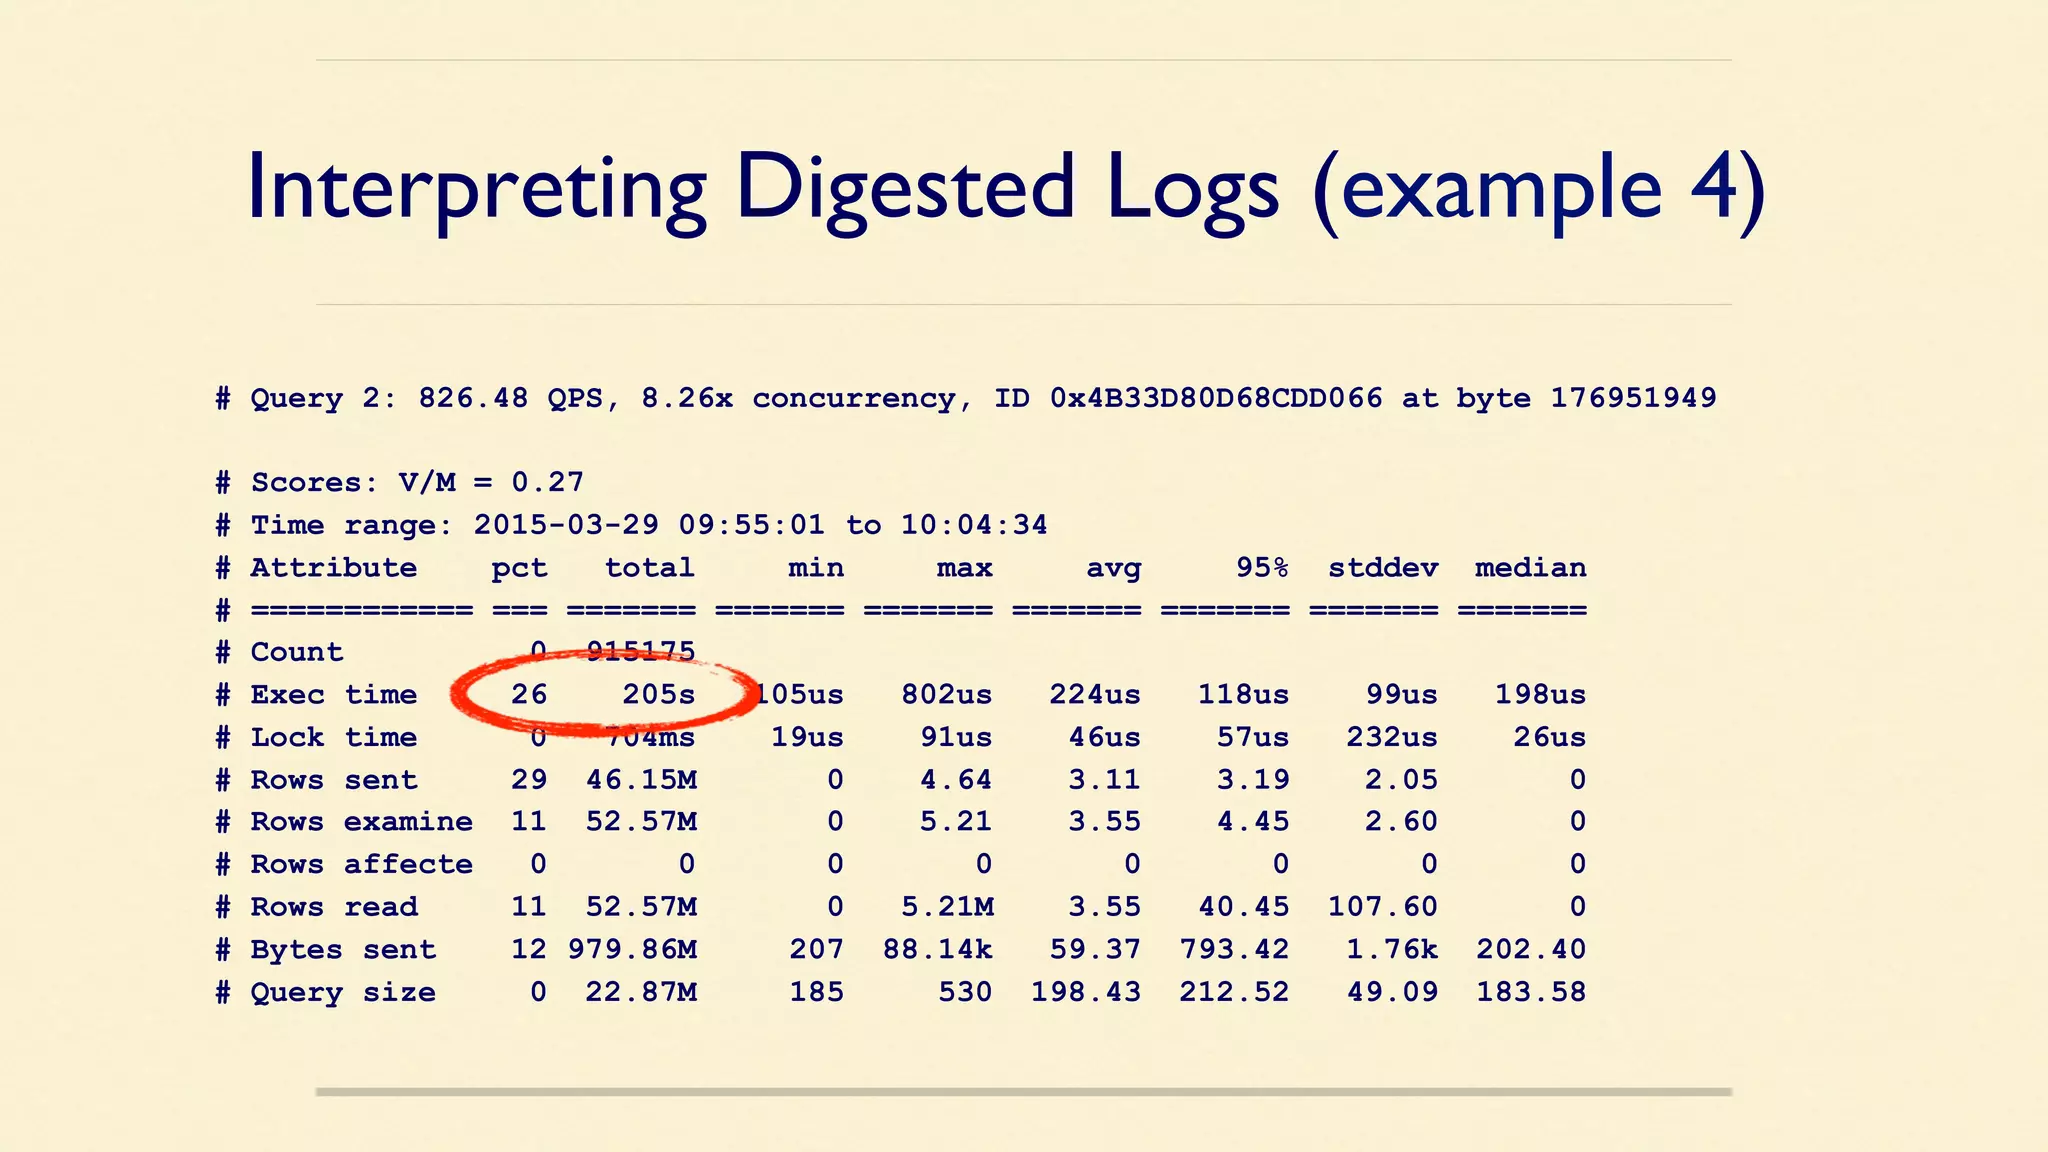Click the Count total 915175
The height and width of the screenshot is (1152, 2048).
(640, 652)
